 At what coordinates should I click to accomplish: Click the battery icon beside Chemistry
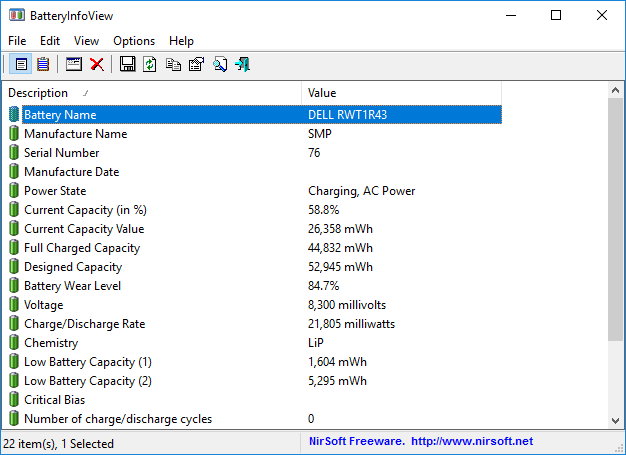[14, 343]
